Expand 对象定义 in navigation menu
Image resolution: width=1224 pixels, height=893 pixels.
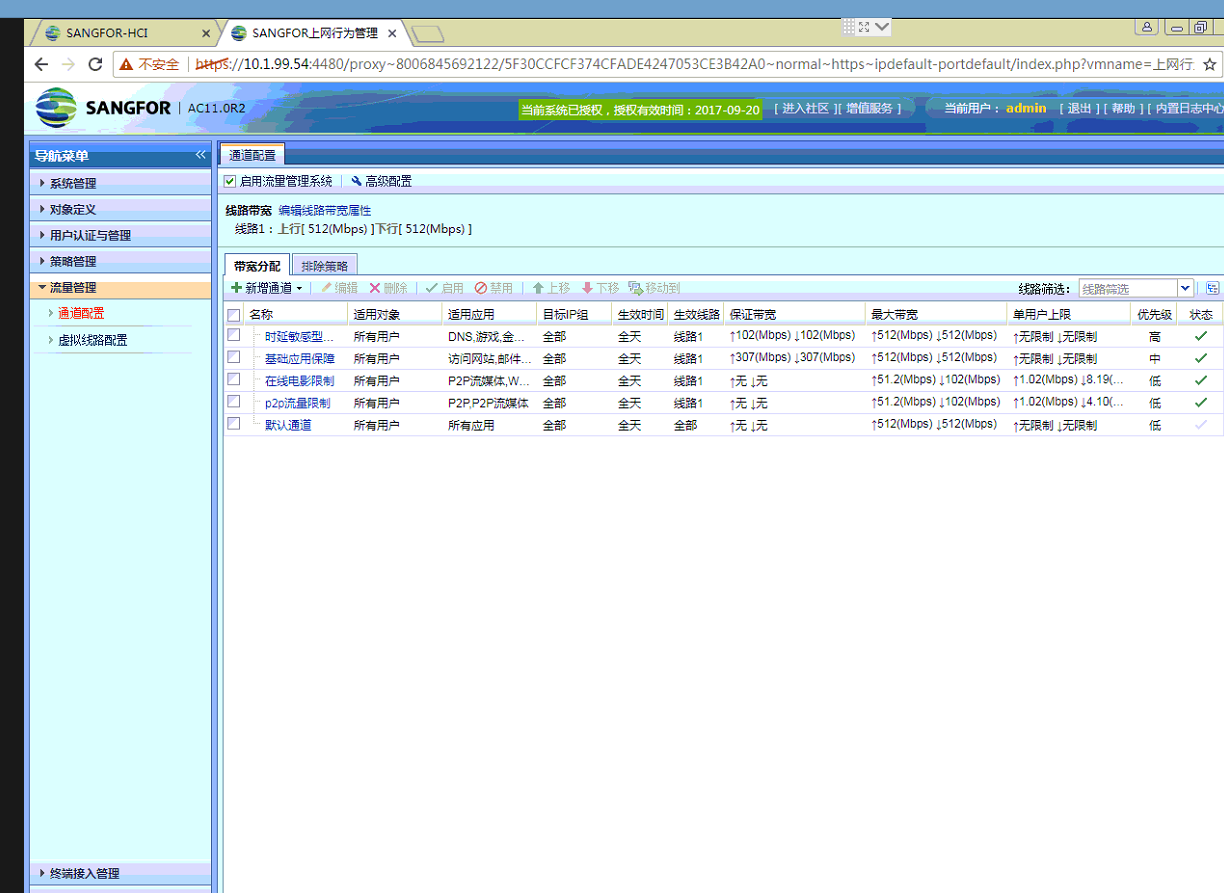120,209
